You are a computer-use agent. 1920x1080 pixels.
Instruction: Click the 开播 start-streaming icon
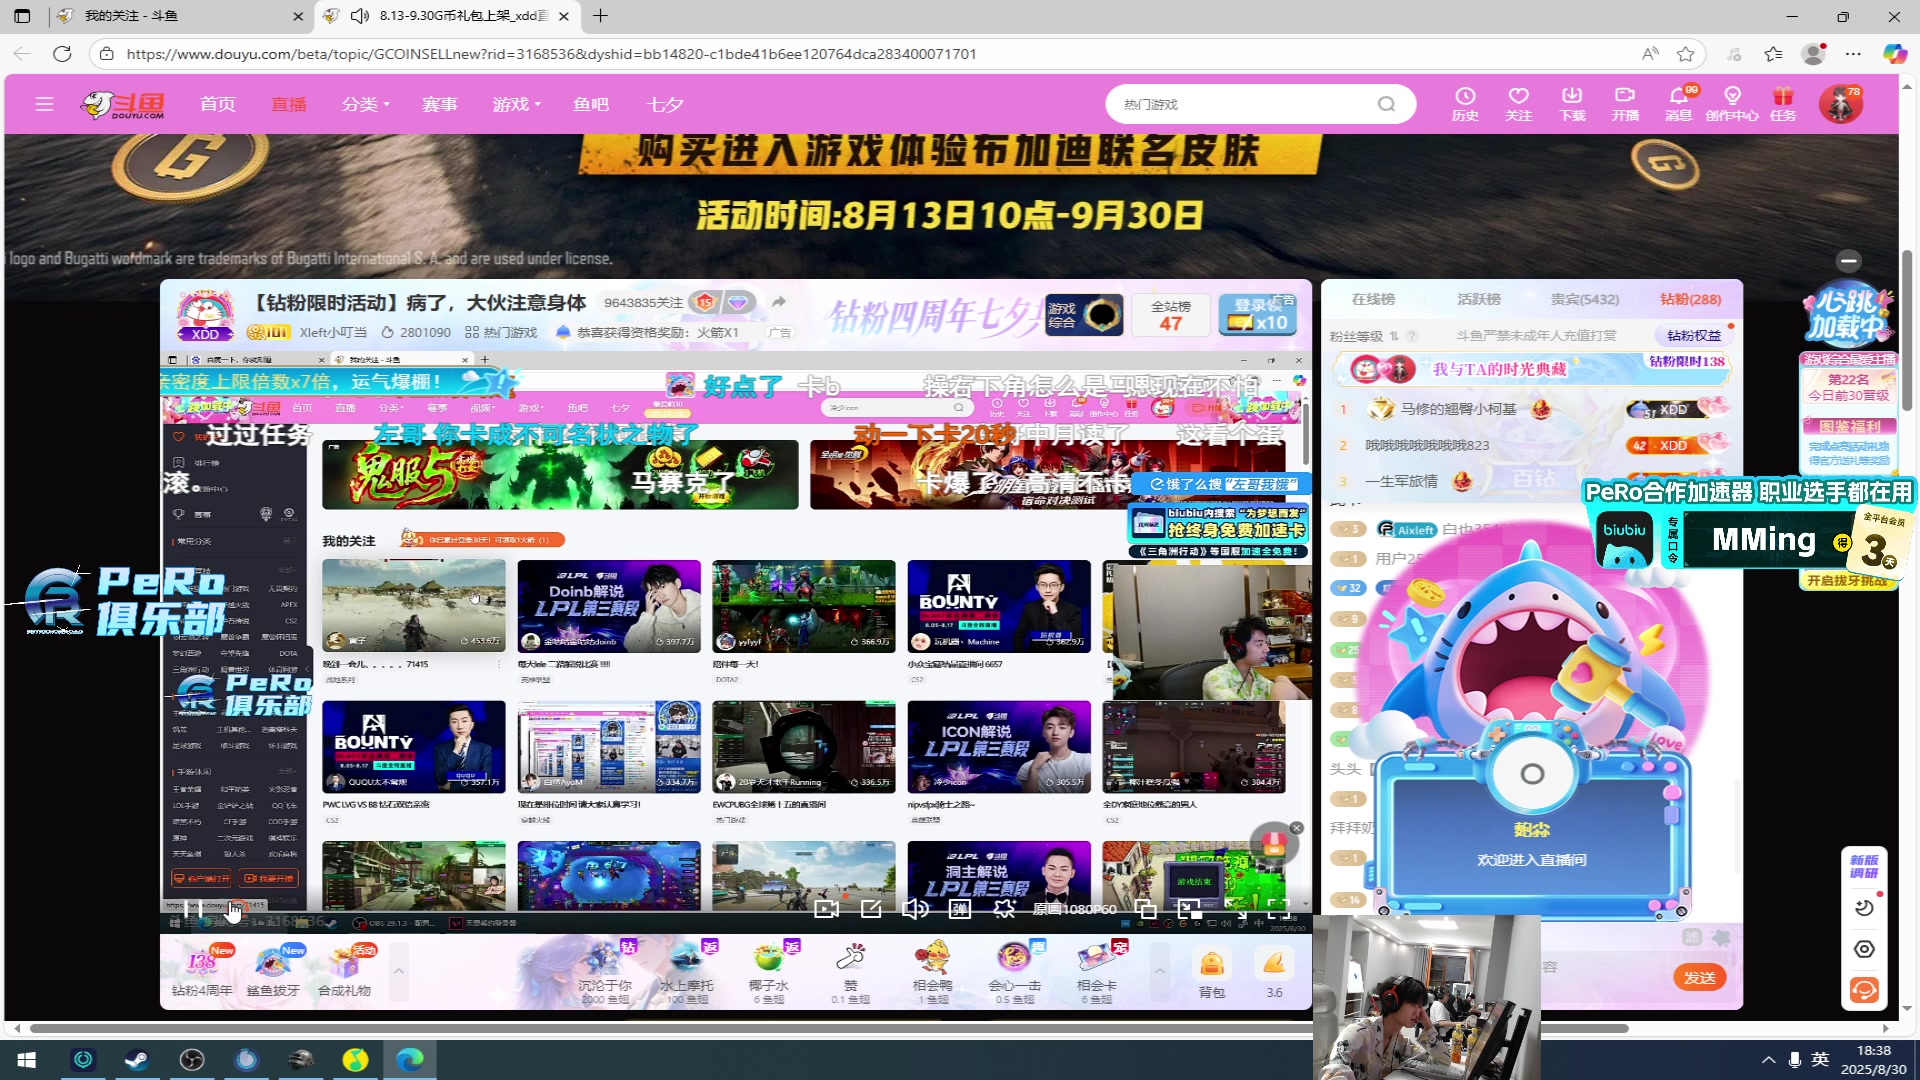[1625, 103]
